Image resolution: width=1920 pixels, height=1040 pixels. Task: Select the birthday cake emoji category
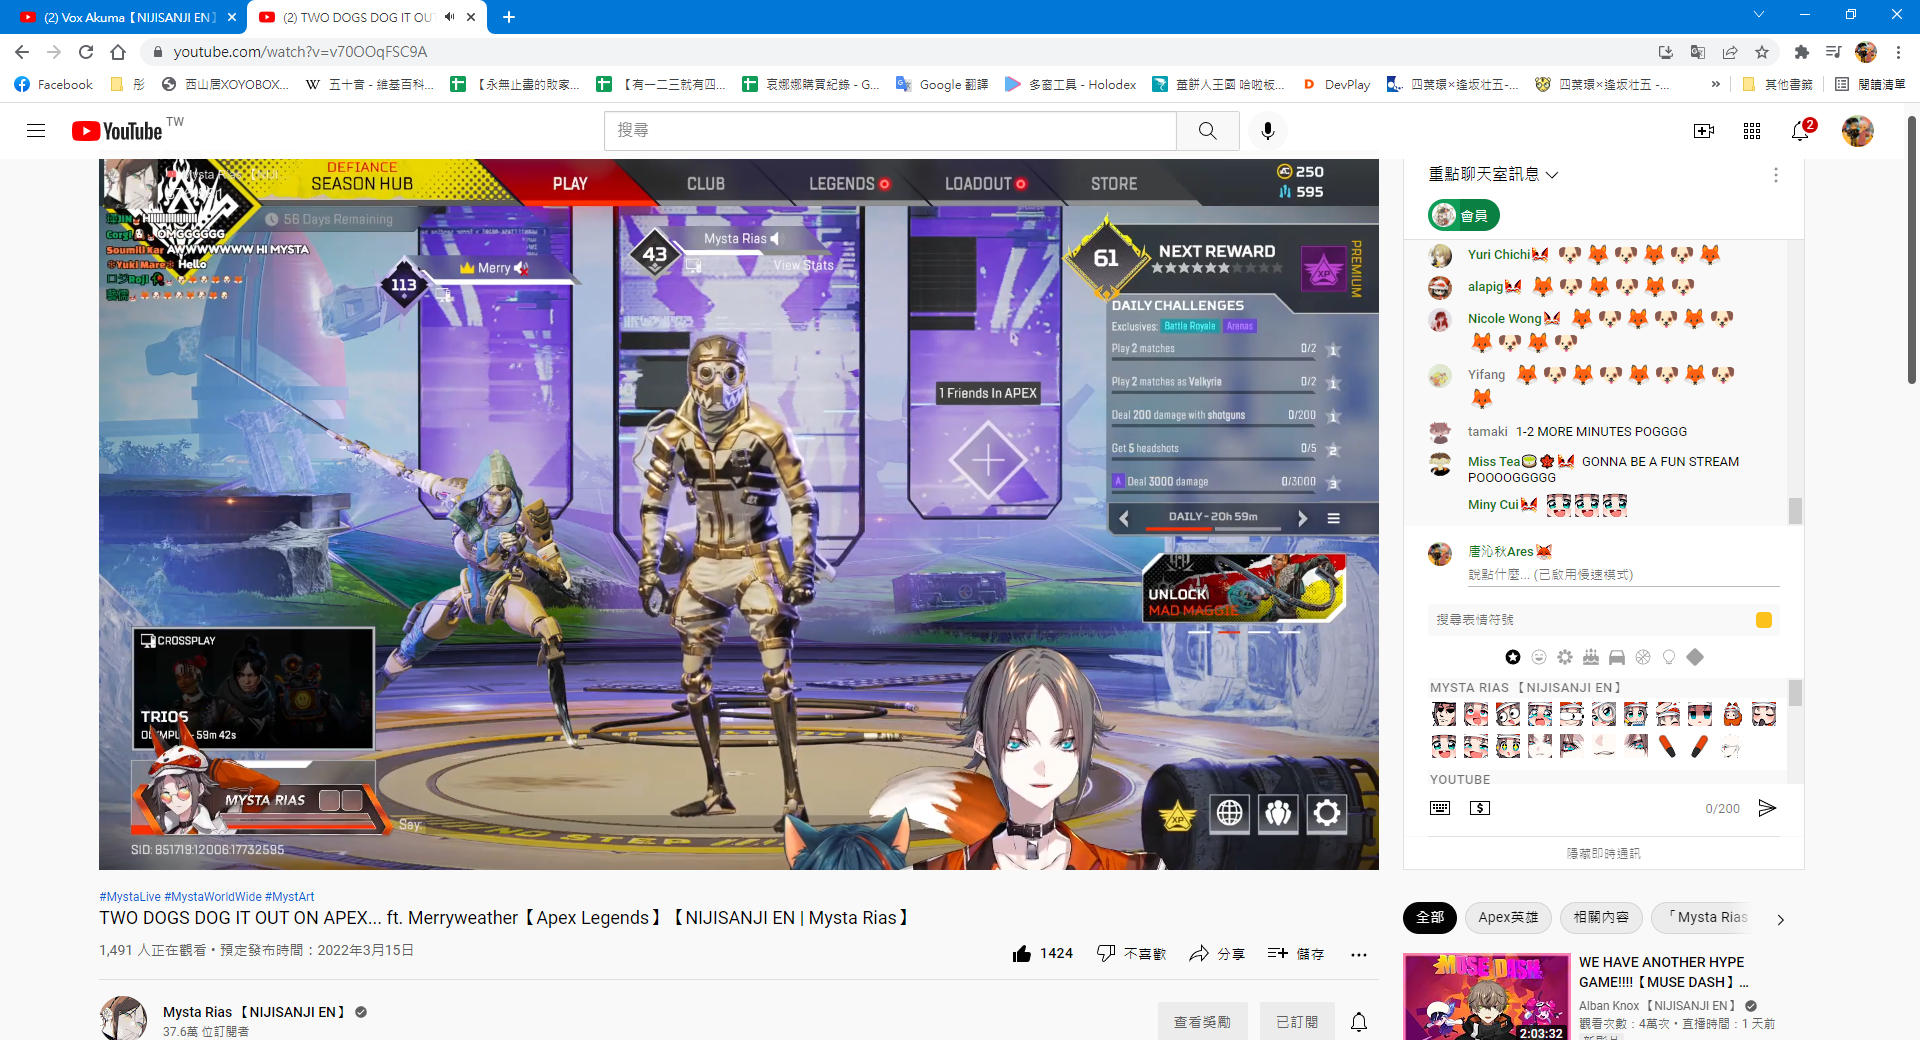[x=1591, y=657]
